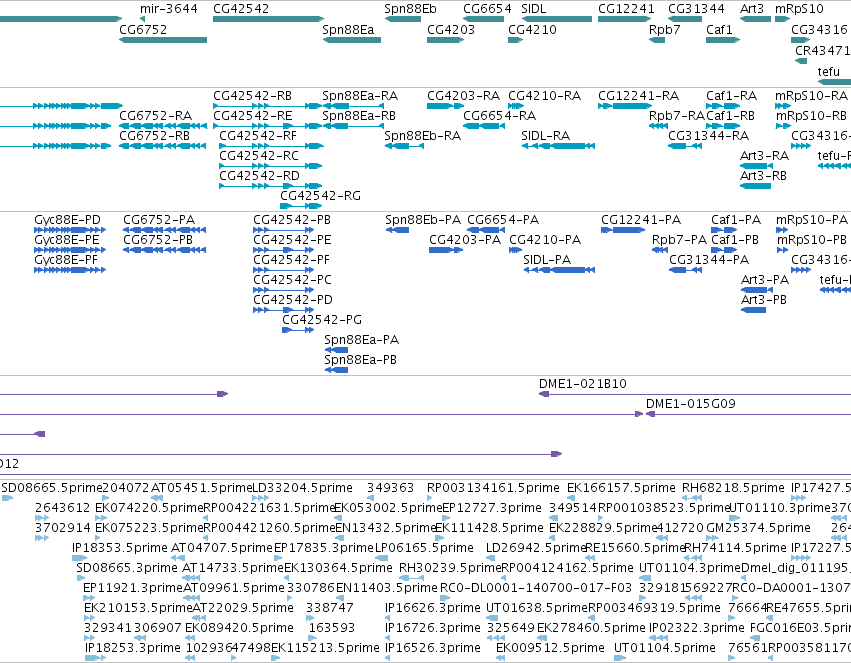Image resolution: width=851 pixels, height=663 pixels.
Task: Open protein Art3-PA label
Action: click(x=765, y=280)
